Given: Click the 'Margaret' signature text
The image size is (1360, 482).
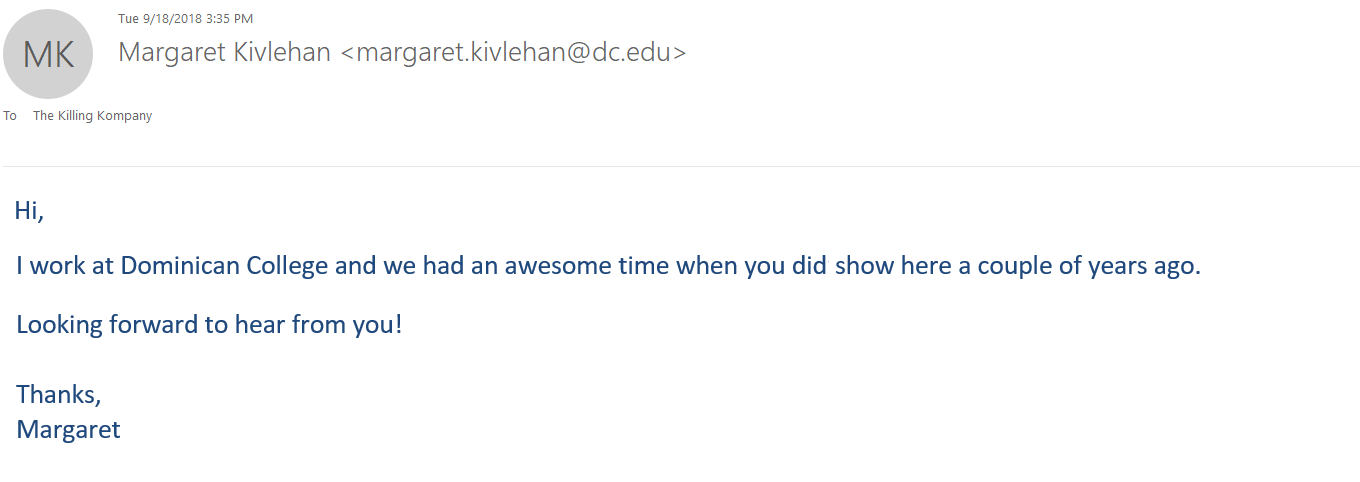Looking at the screenshot, I should [x=68, y=430].
